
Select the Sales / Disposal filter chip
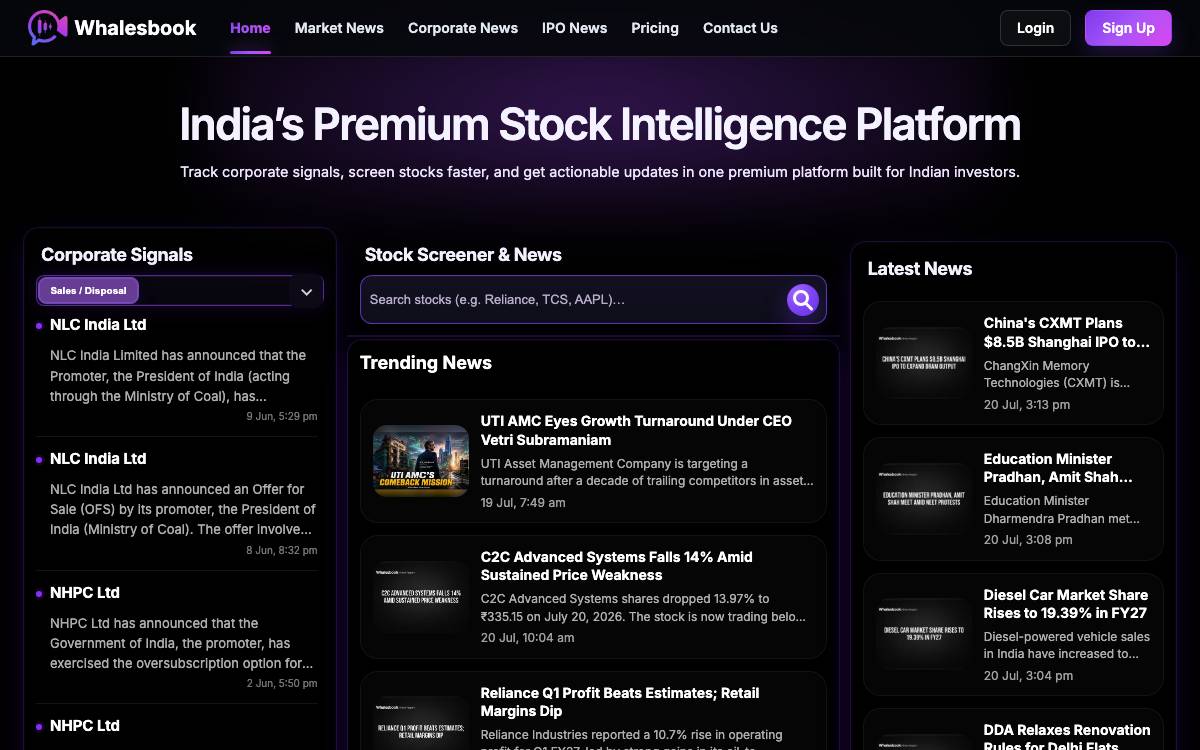[x=88, y=291]
